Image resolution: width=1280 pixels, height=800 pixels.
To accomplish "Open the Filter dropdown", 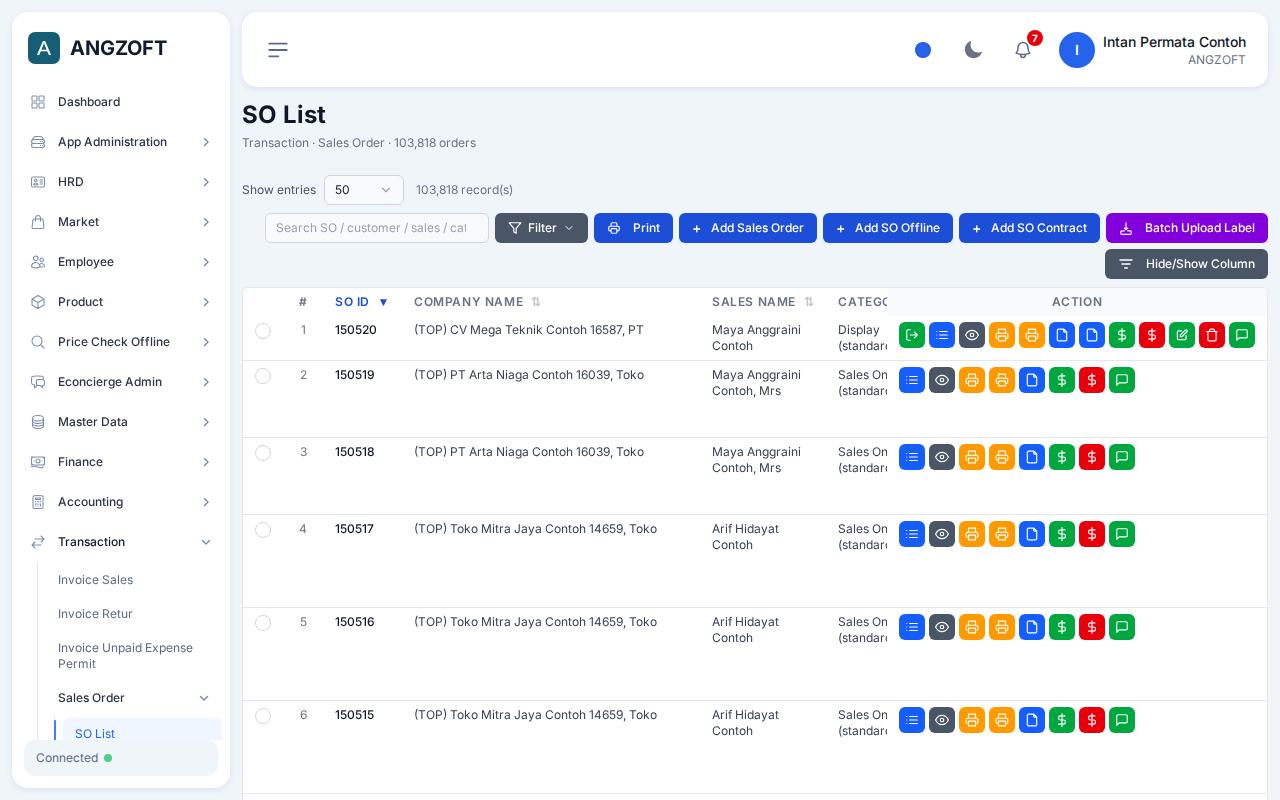I will 541,228.
